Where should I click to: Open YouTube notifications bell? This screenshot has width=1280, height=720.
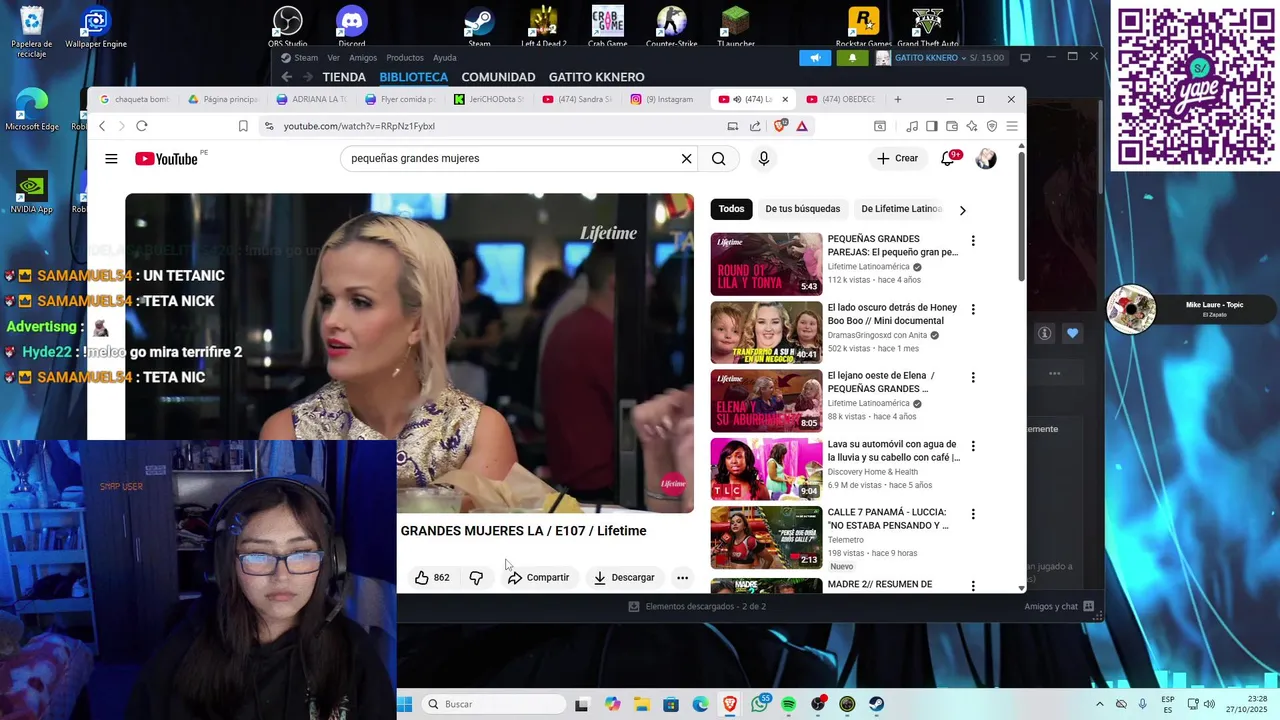pyautogui.click(x=948, y=158)
